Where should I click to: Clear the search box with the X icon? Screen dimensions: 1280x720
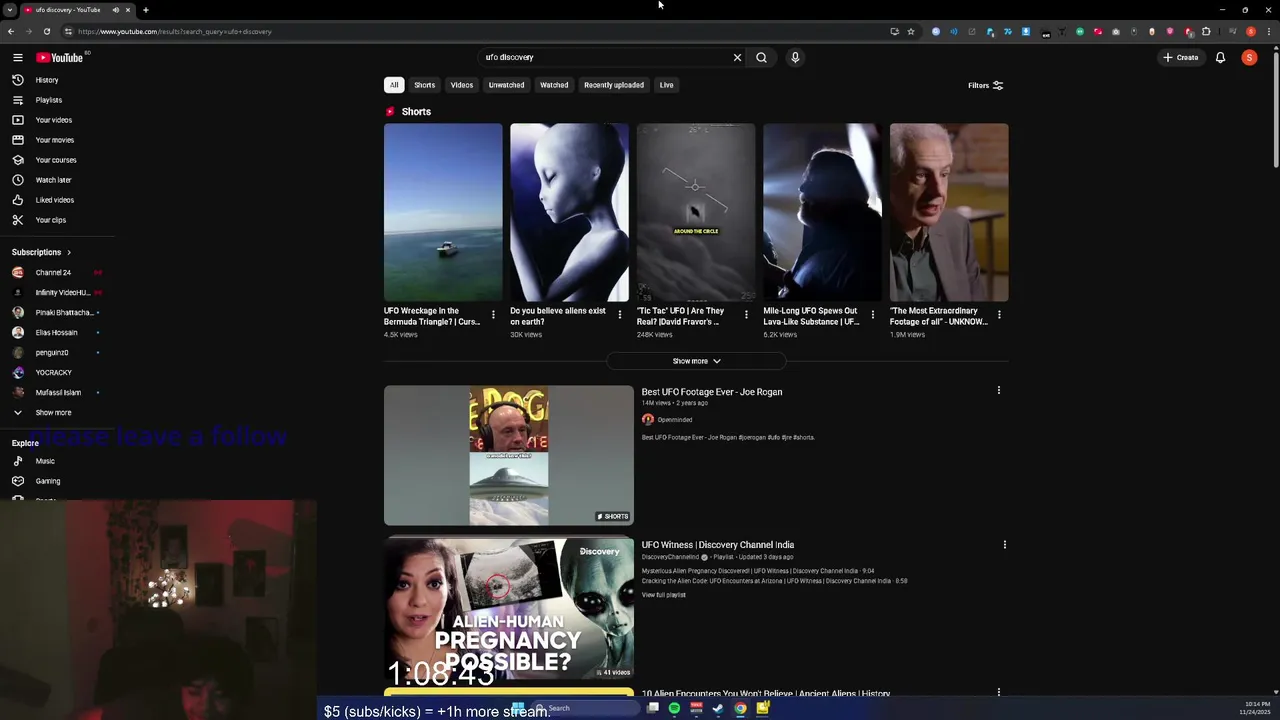click(738, 57)
